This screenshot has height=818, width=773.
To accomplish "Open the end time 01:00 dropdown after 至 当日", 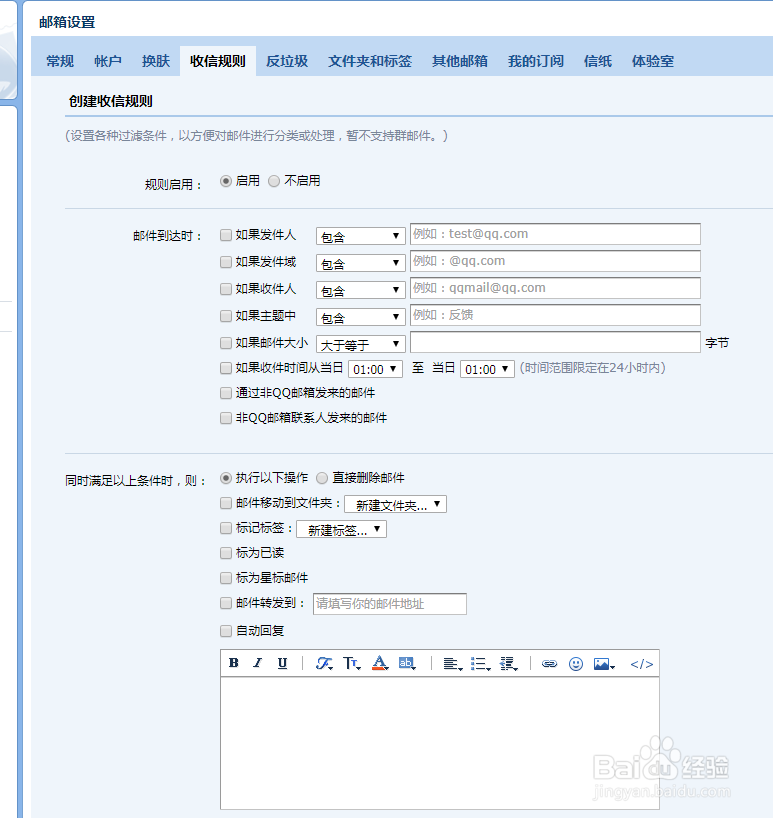I will pos(487,369).
